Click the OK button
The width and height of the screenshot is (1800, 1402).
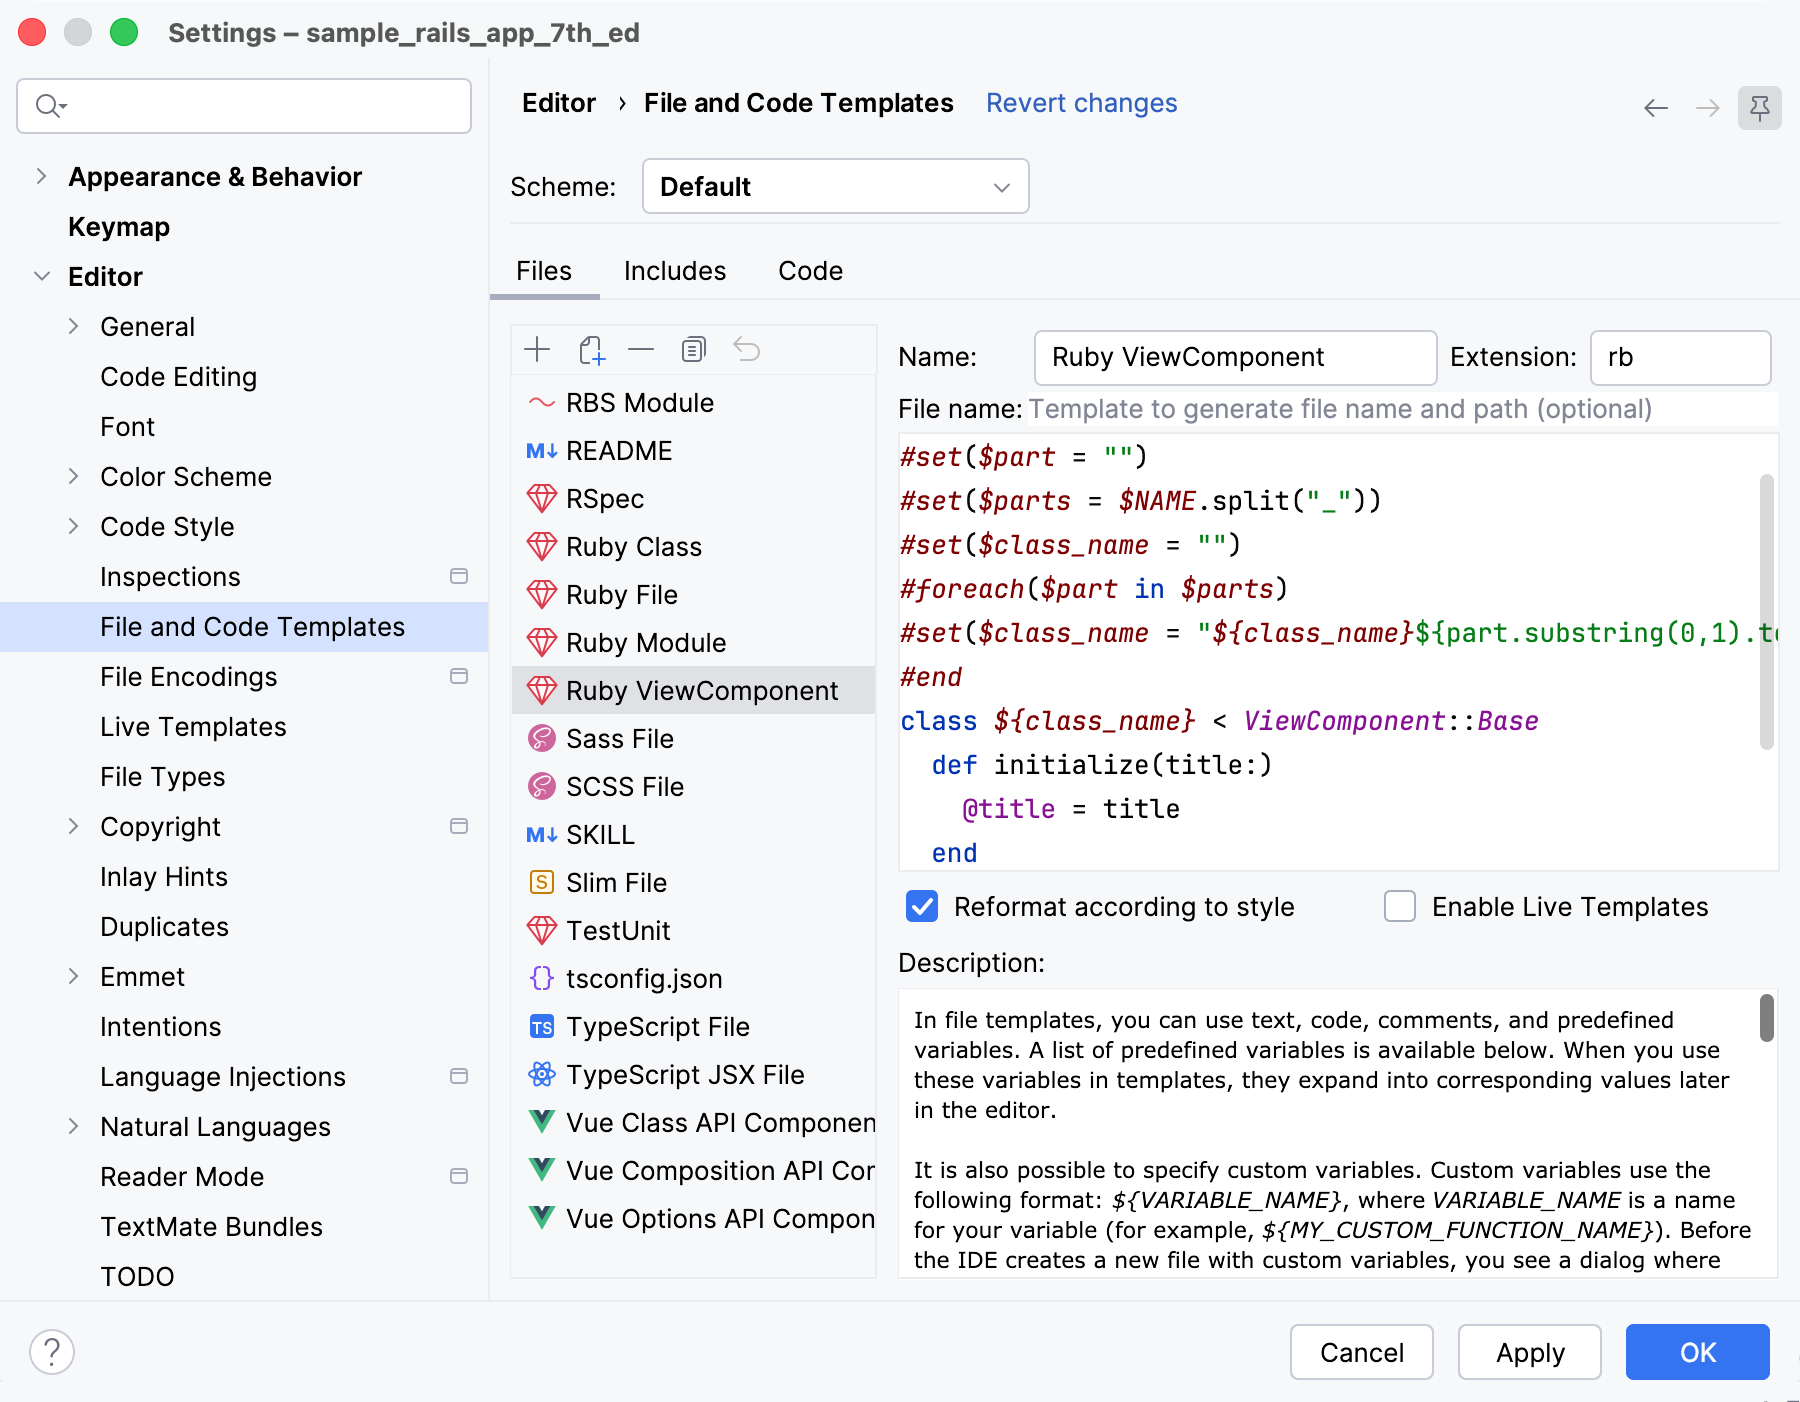(1697, 1352)
